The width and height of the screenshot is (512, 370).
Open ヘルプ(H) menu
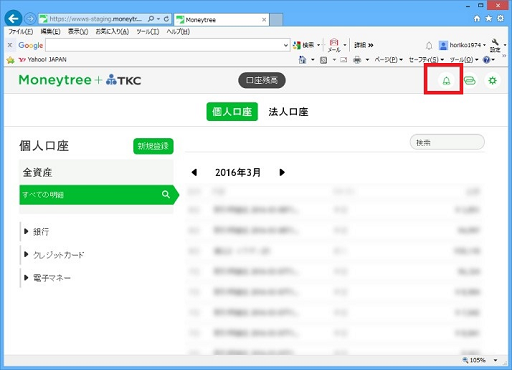pyautogui.click(x=178, y=32)
